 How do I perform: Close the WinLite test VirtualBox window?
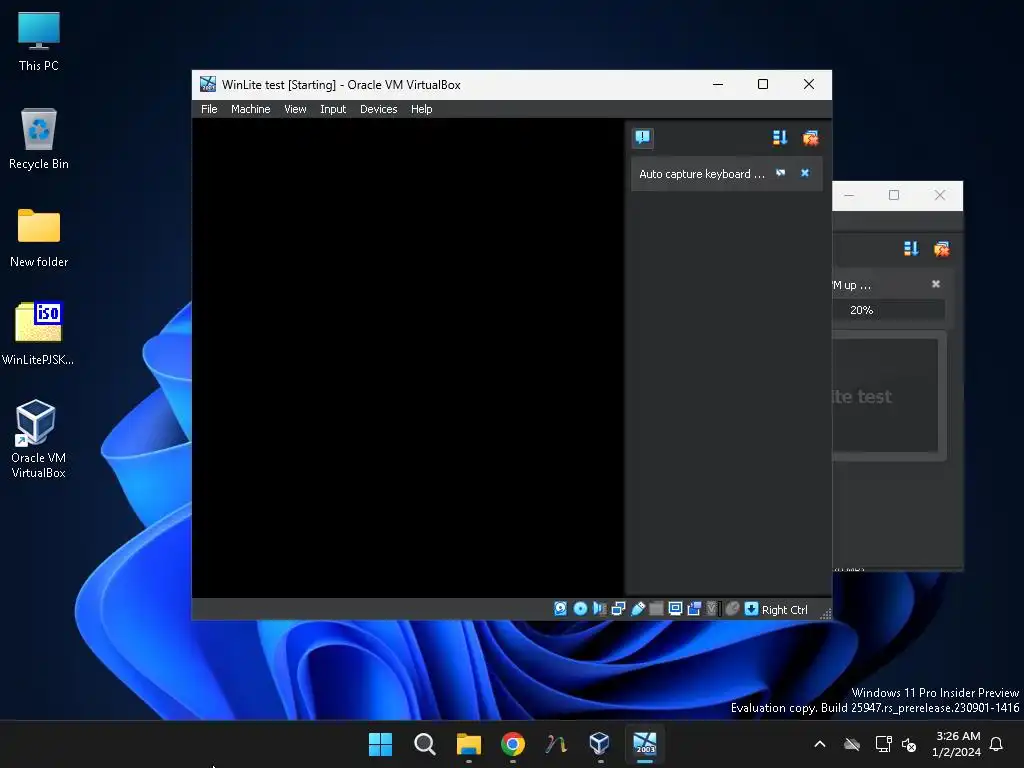[808, 84]
